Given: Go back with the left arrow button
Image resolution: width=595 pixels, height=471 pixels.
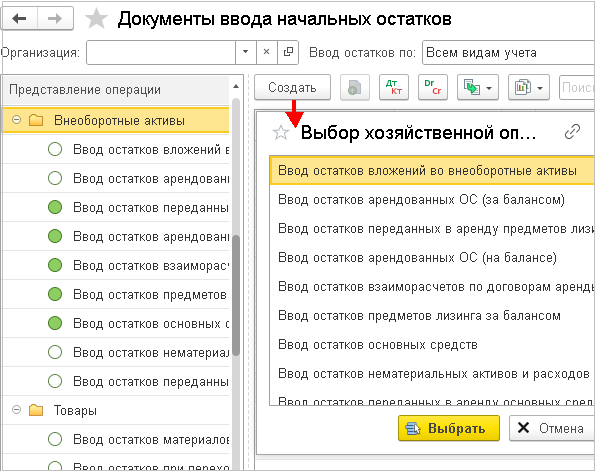Looking at the screenshot, I should coord(19,19).
